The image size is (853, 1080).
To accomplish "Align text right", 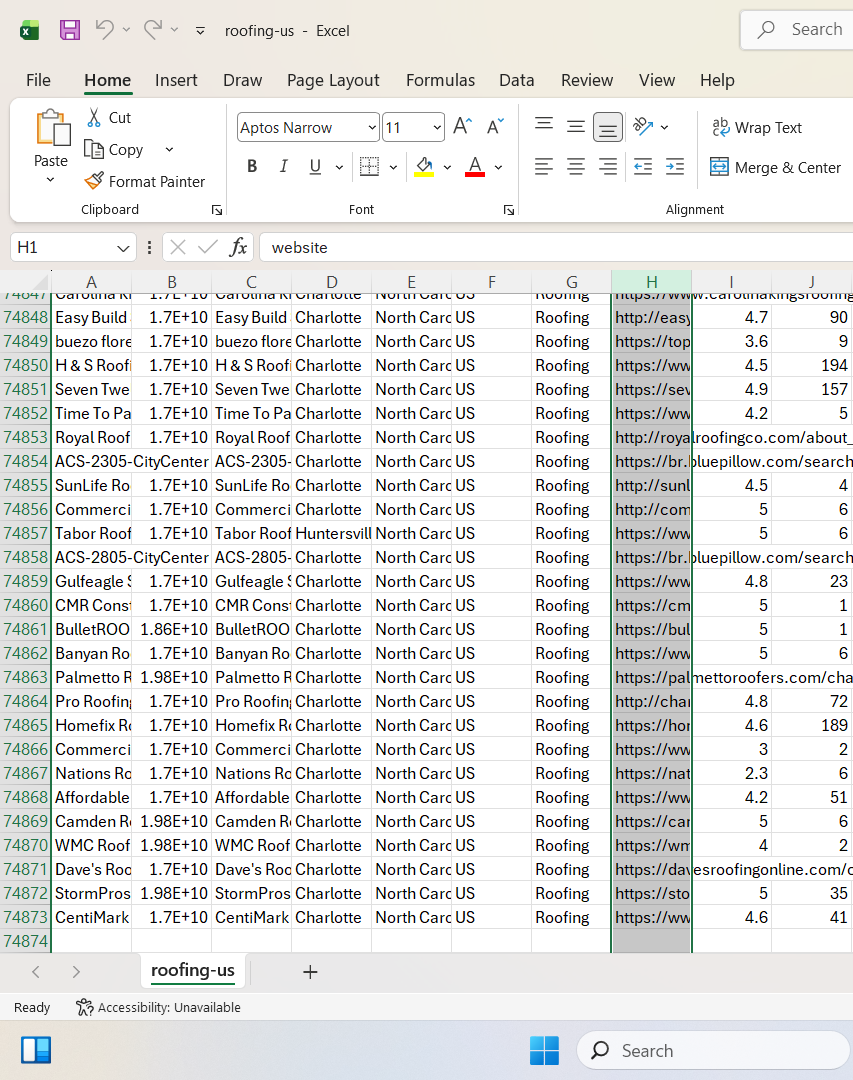I will [607, 166].
